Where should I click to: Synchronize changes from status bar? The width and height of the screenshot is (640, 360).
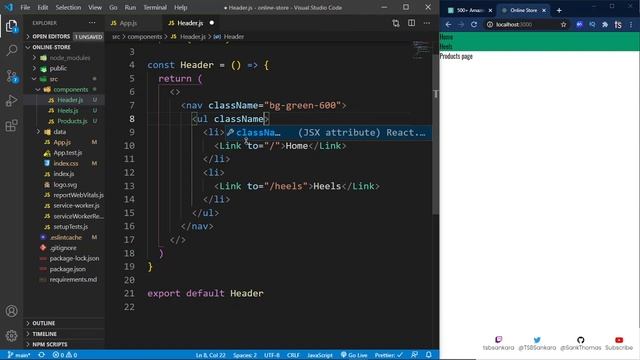click(x=42, y=355)
